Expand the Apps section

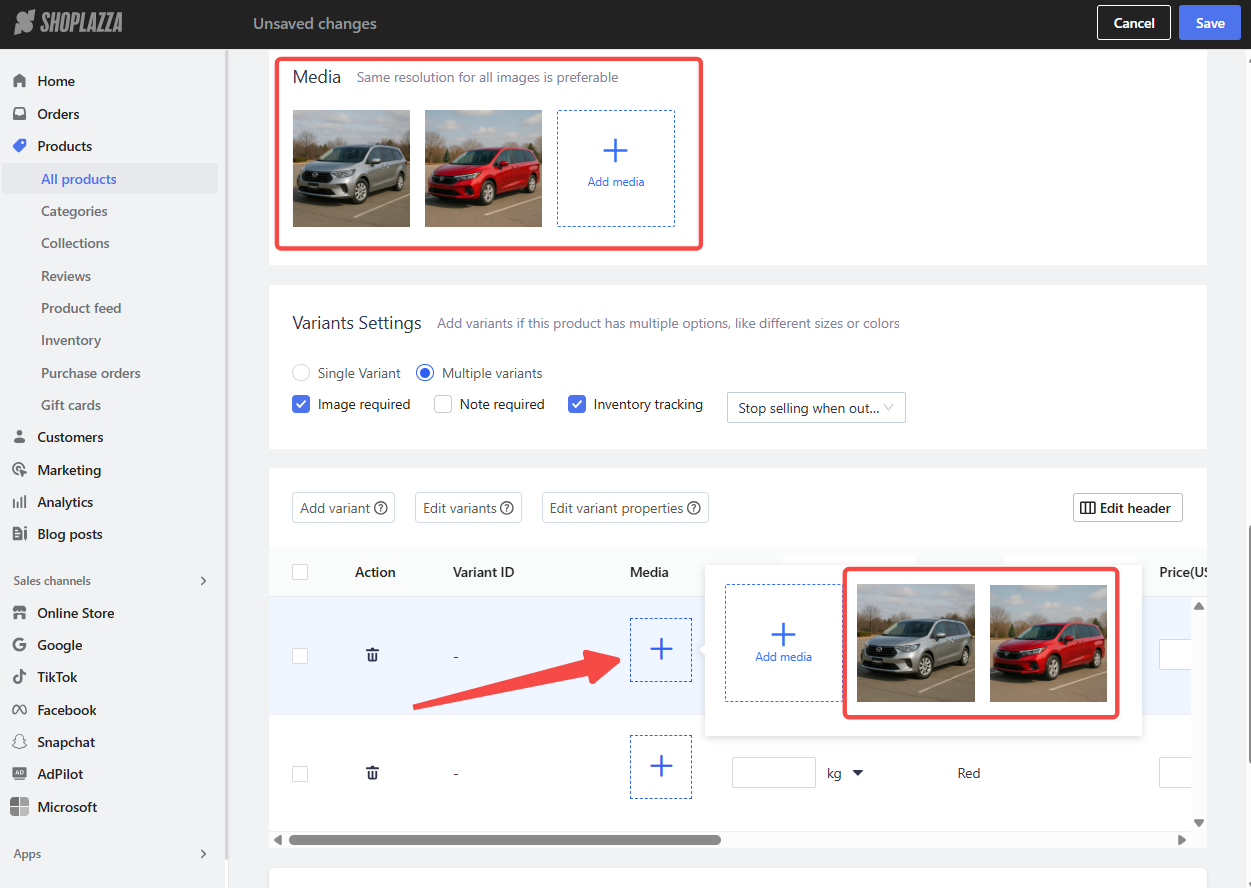pos(204,854)
